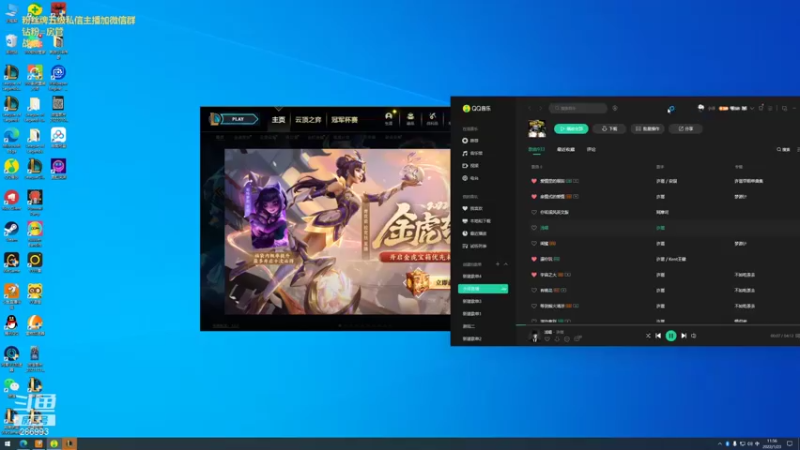800x450 pixels.
Task: Click the 下载 download button for playlist
Action: (609, 129)
